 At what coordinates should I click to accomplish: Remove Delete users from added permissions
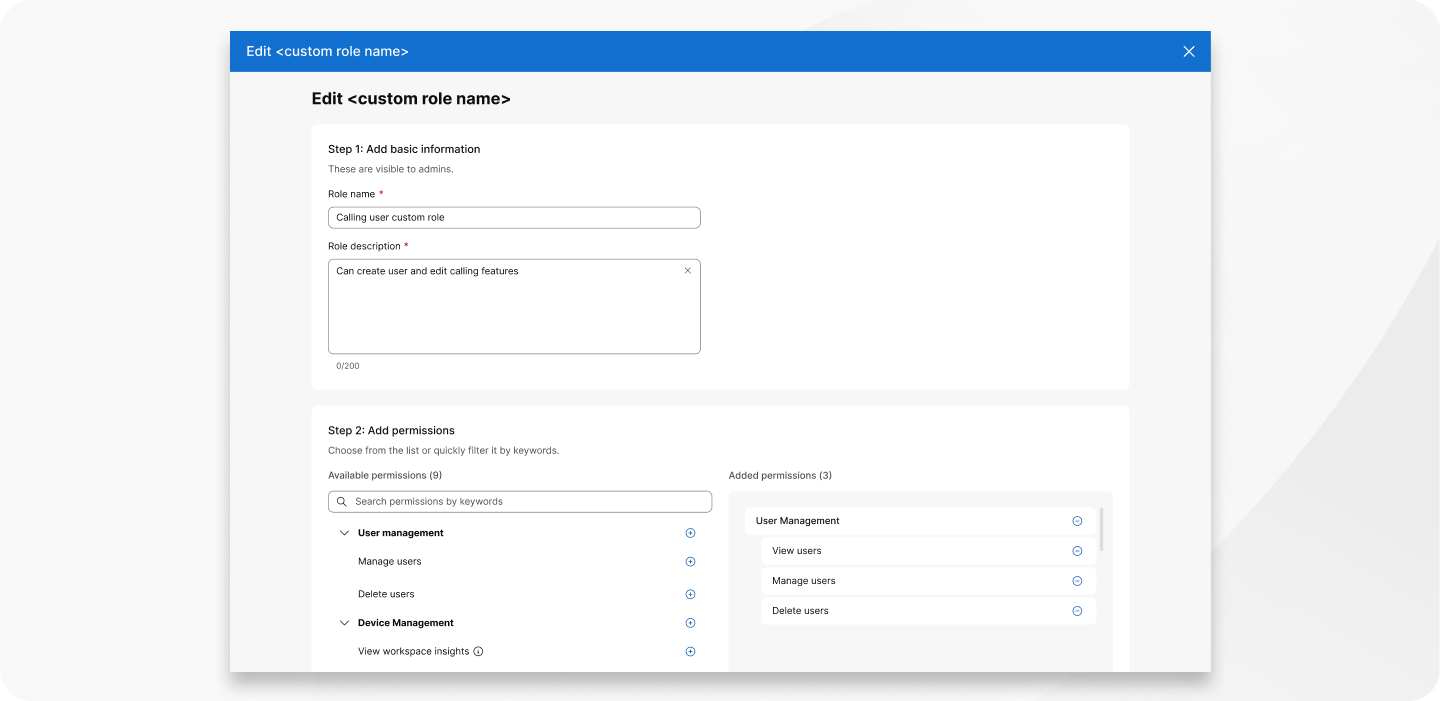tap(1077, 611)
